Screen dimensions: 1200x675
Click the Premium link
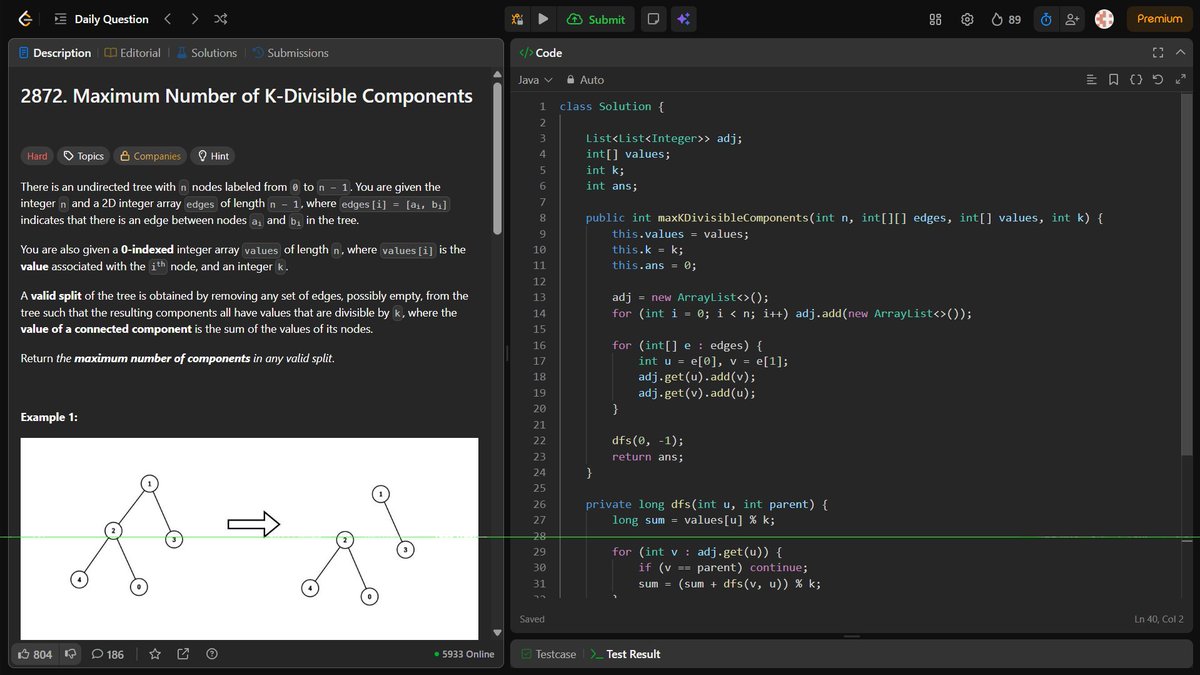tap(1157, 18)
